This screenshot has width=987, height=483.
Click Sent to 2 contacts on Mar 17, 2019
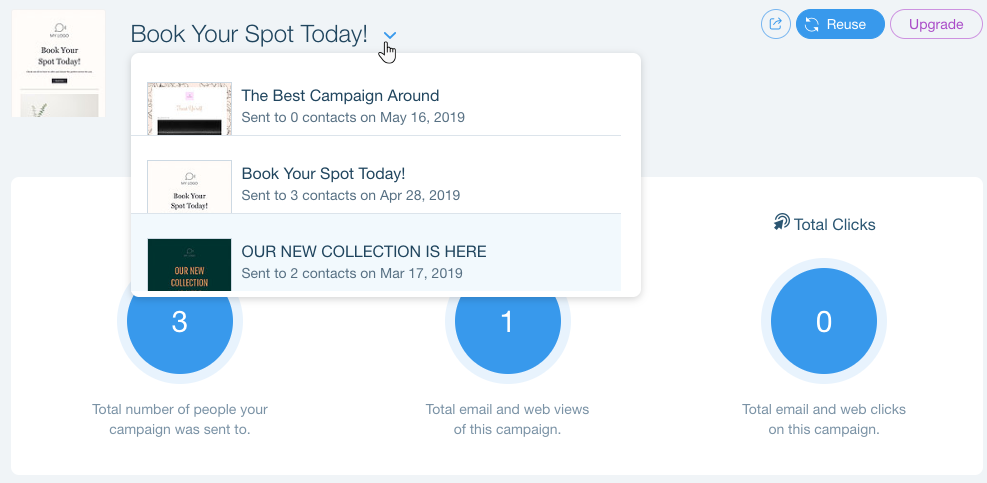pos(352,273)
